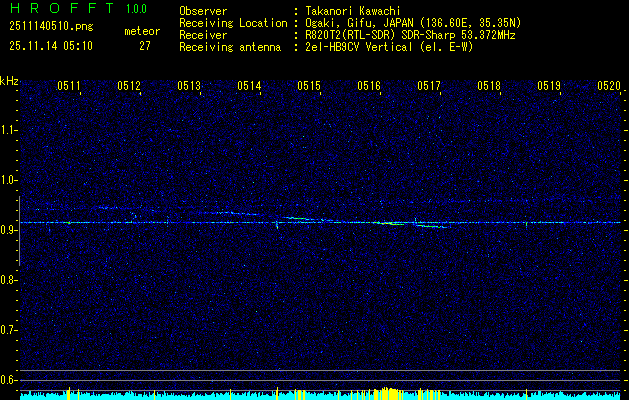629x400 pixels.
Task: Click the yellow signal peak in bottom strip
Action: tap(385, 394)
